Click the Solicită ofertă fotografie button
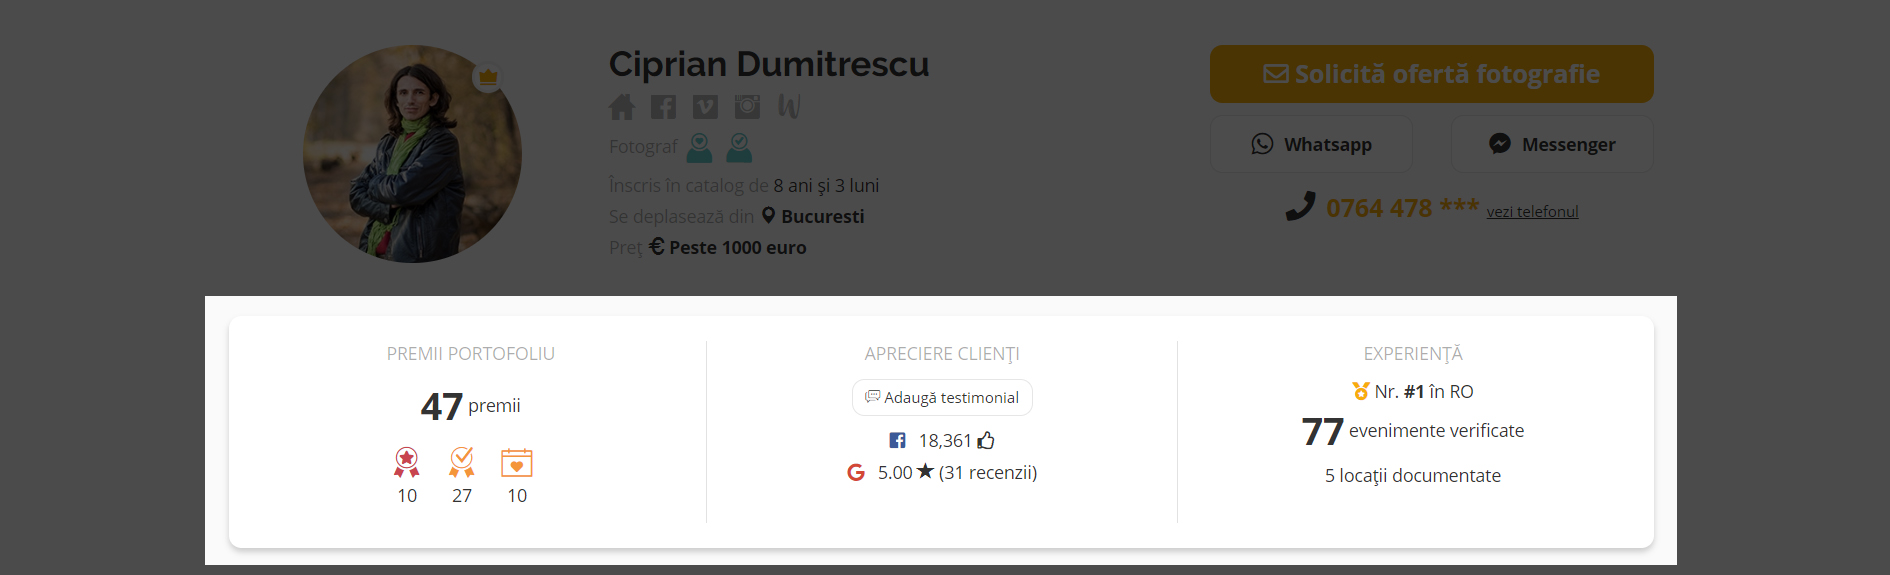This screenshot has width=1890, height=575. point(1431,74)
